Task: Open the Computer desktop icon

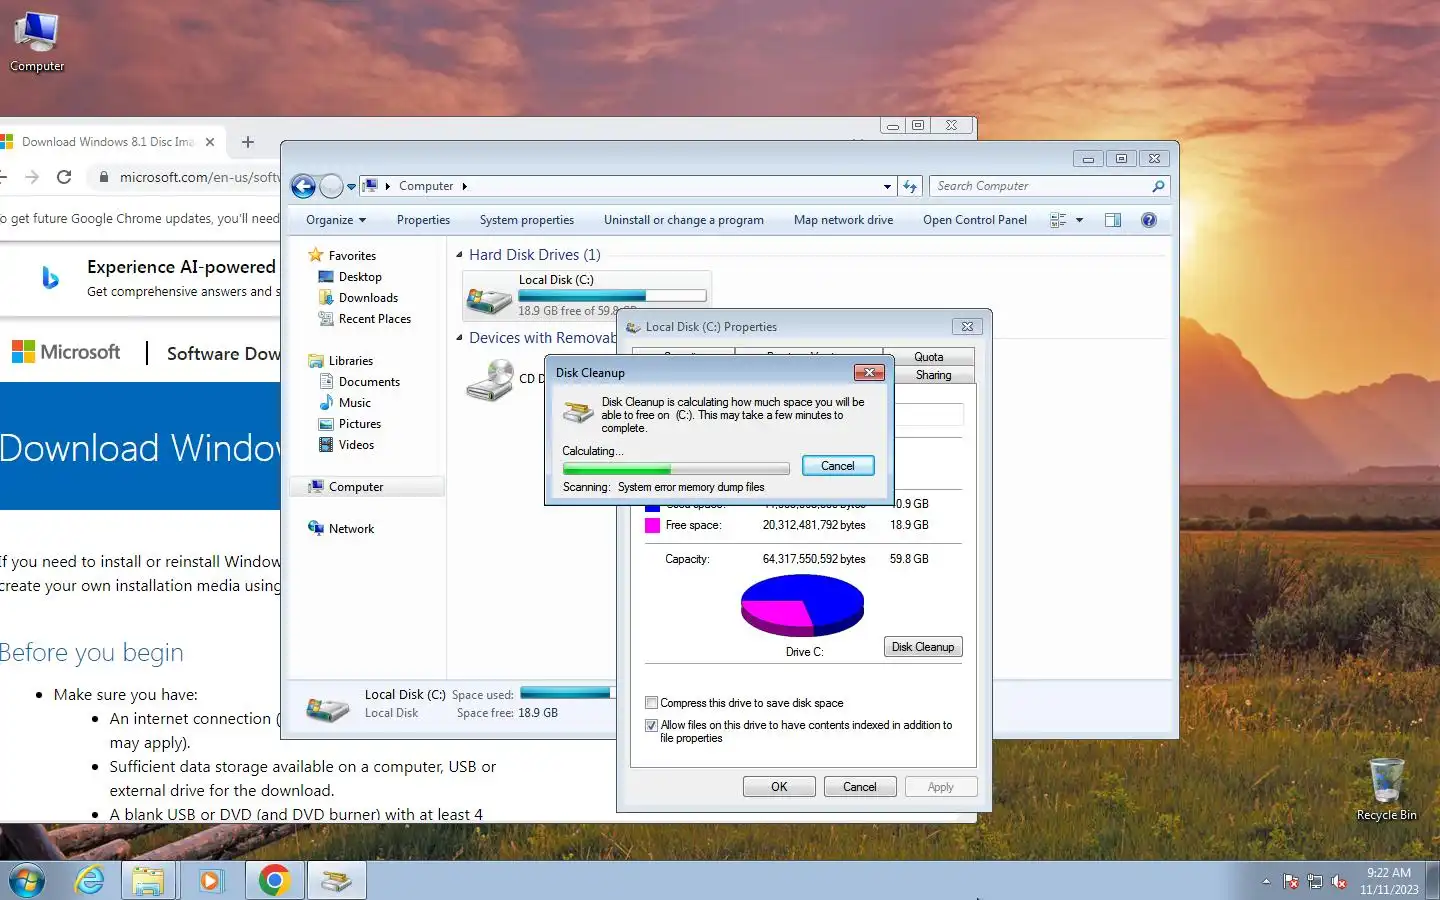Action: pyautogui.click(x=37, y=42)
